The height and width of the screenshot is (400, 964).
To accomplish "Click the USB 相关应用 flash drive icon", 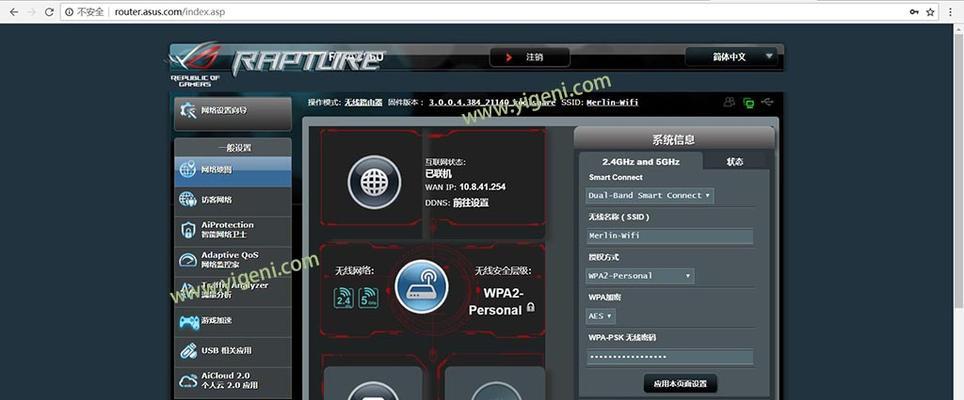I will tap(188, 351).
